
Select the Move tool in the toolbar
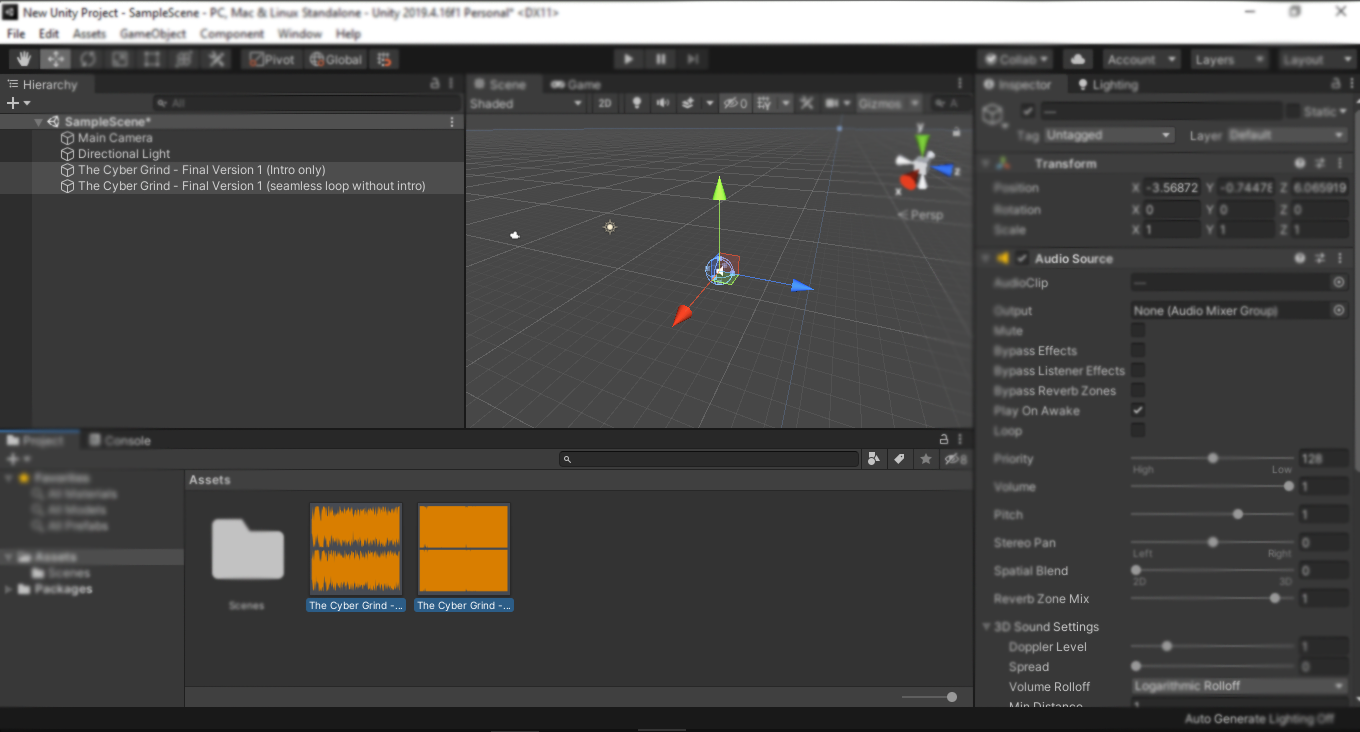coord(55,59)
